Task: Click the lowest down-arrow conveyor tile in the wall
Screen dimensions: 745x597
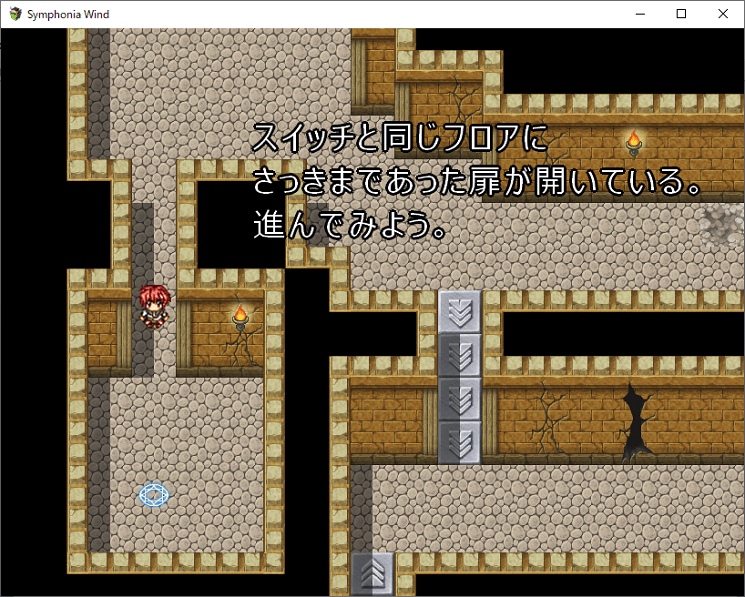Action: click(x=460, y=443)
